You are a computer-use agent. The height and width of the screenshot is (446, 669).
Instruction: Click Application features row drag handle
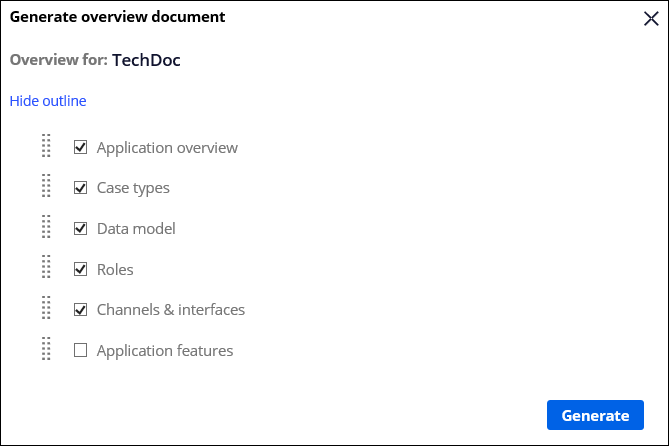46,350
